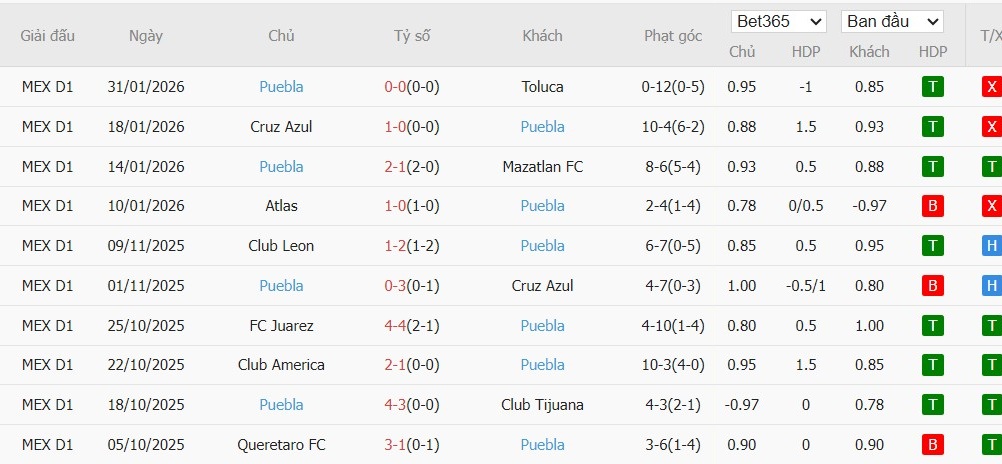Click the 4-4 score for FC Juarez match
Image resolution: width=1002 pixels, height=464 pixels.
(x=395, y=326)
